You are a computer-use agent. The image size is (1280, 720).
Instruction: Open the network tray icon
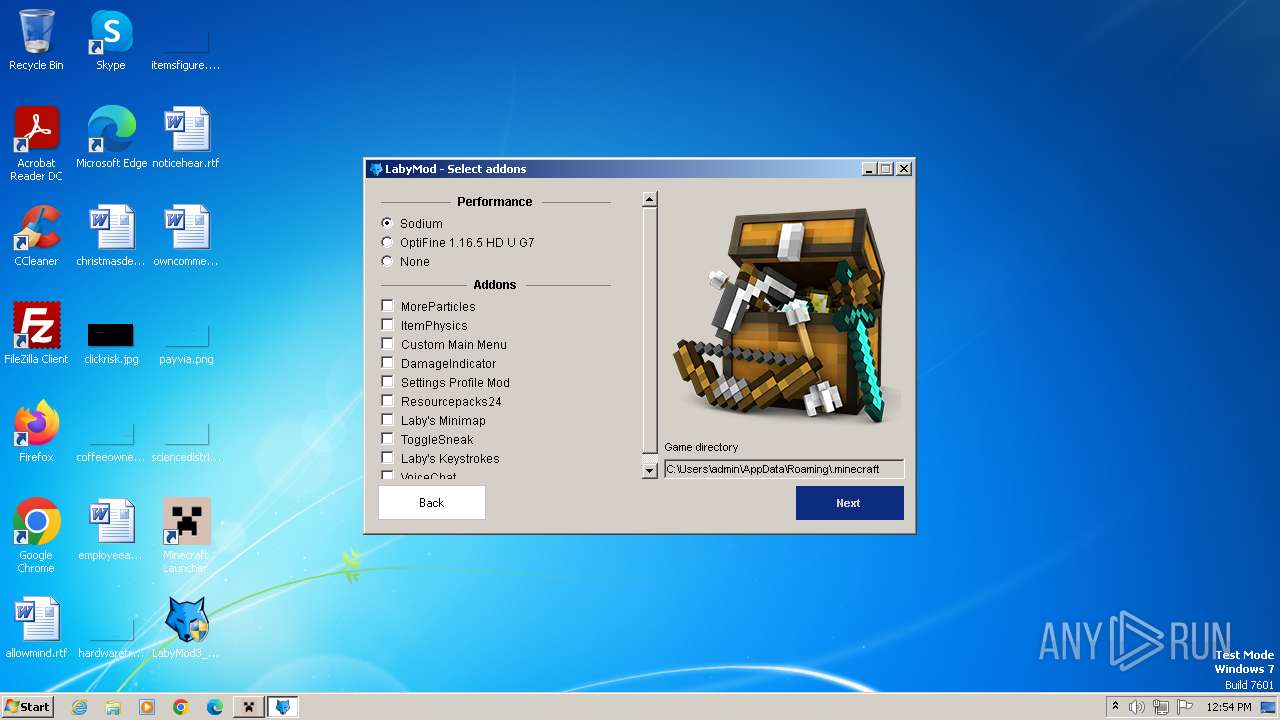point(1160,707)
